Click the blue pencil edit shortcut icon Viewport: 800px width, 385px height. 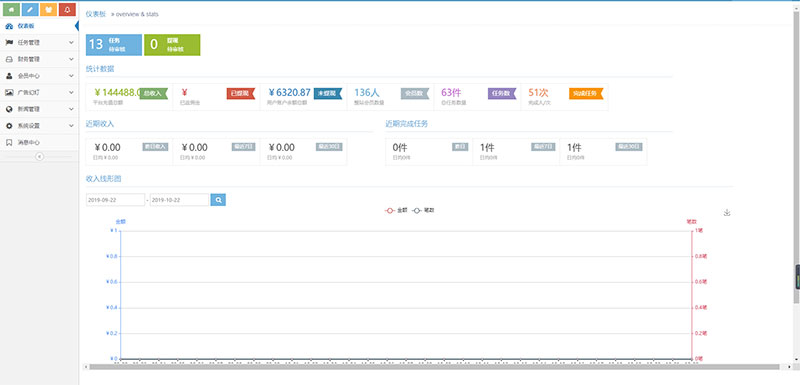coord(30,9)
